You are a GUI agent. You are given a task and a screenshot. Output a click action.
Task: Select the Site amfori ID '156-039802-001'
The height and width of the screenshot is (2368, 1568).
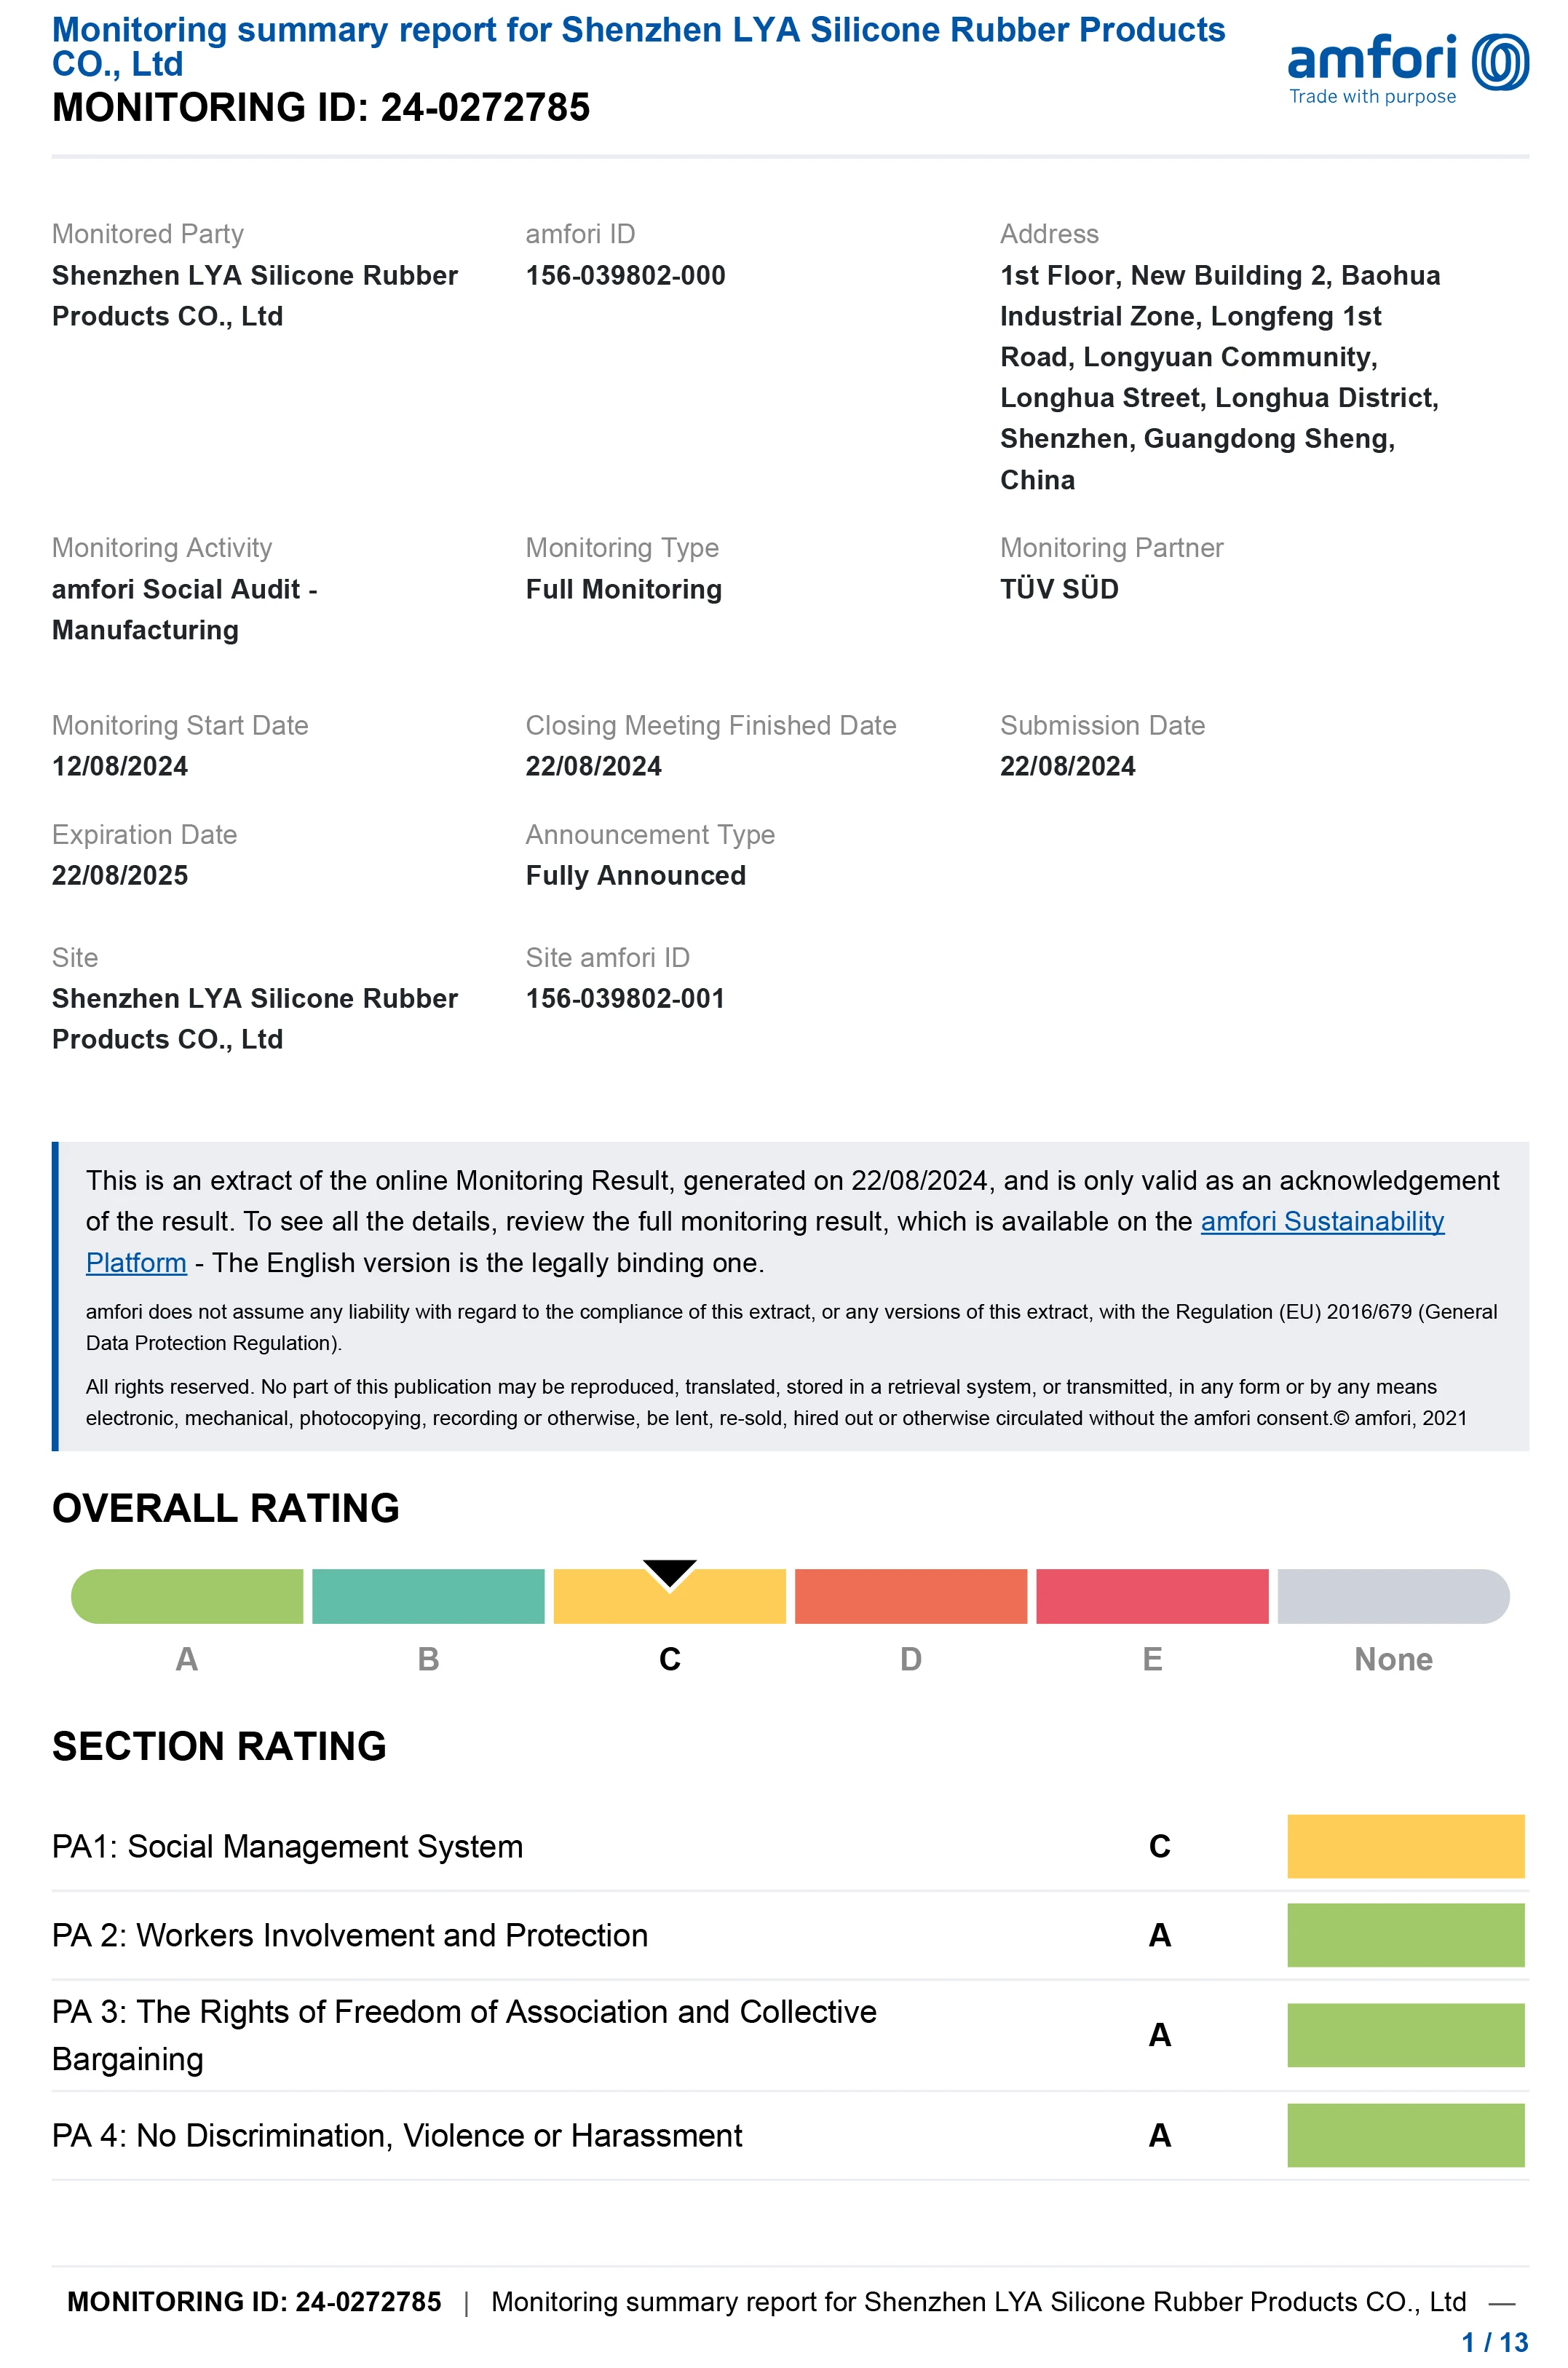[625, 998]
